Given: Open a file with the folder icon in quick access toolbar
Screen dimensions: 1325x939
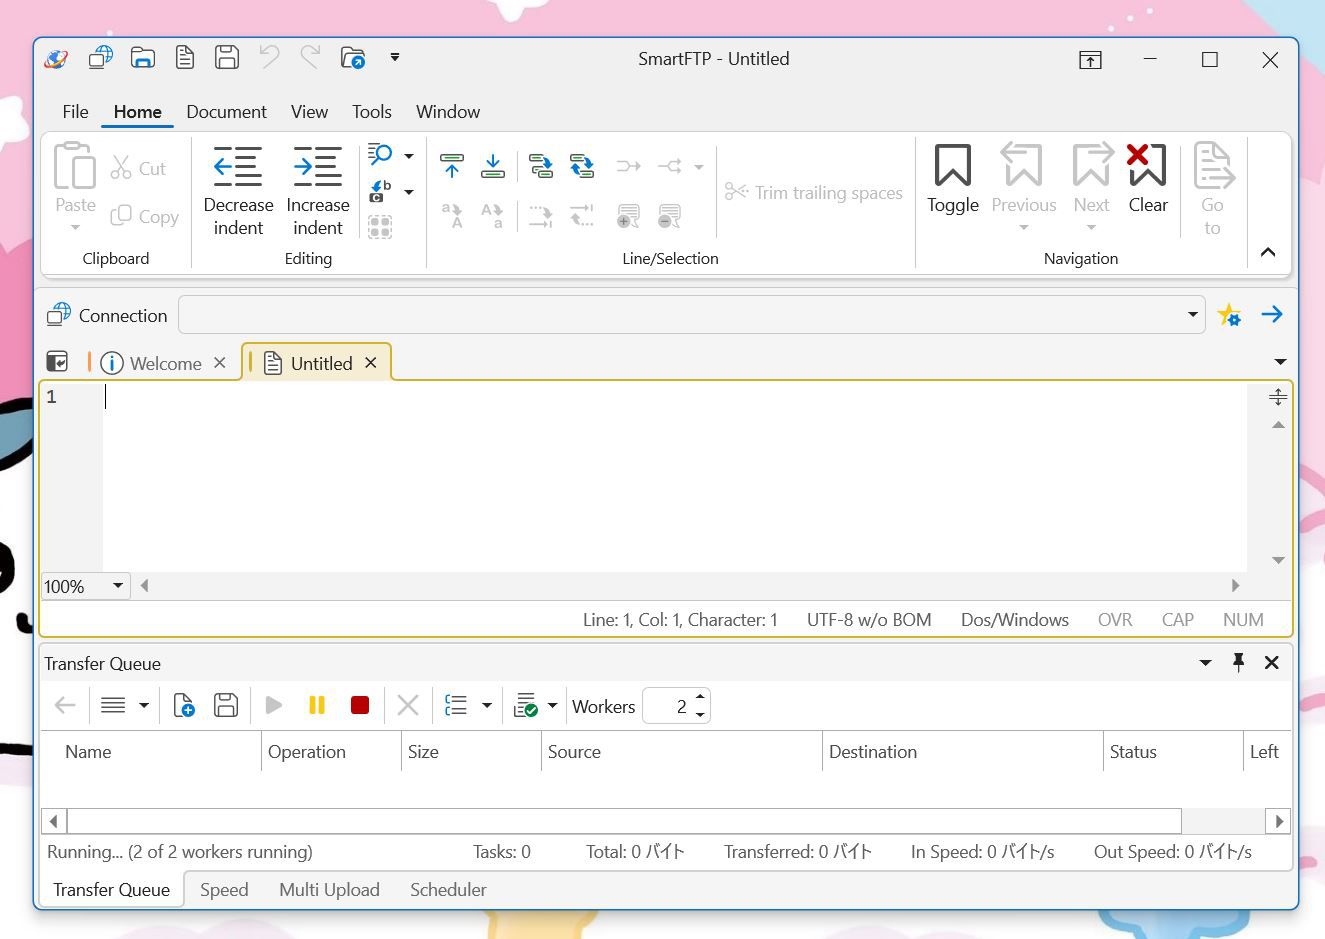Looking at the screenshot, I should [x=143, y=58].
